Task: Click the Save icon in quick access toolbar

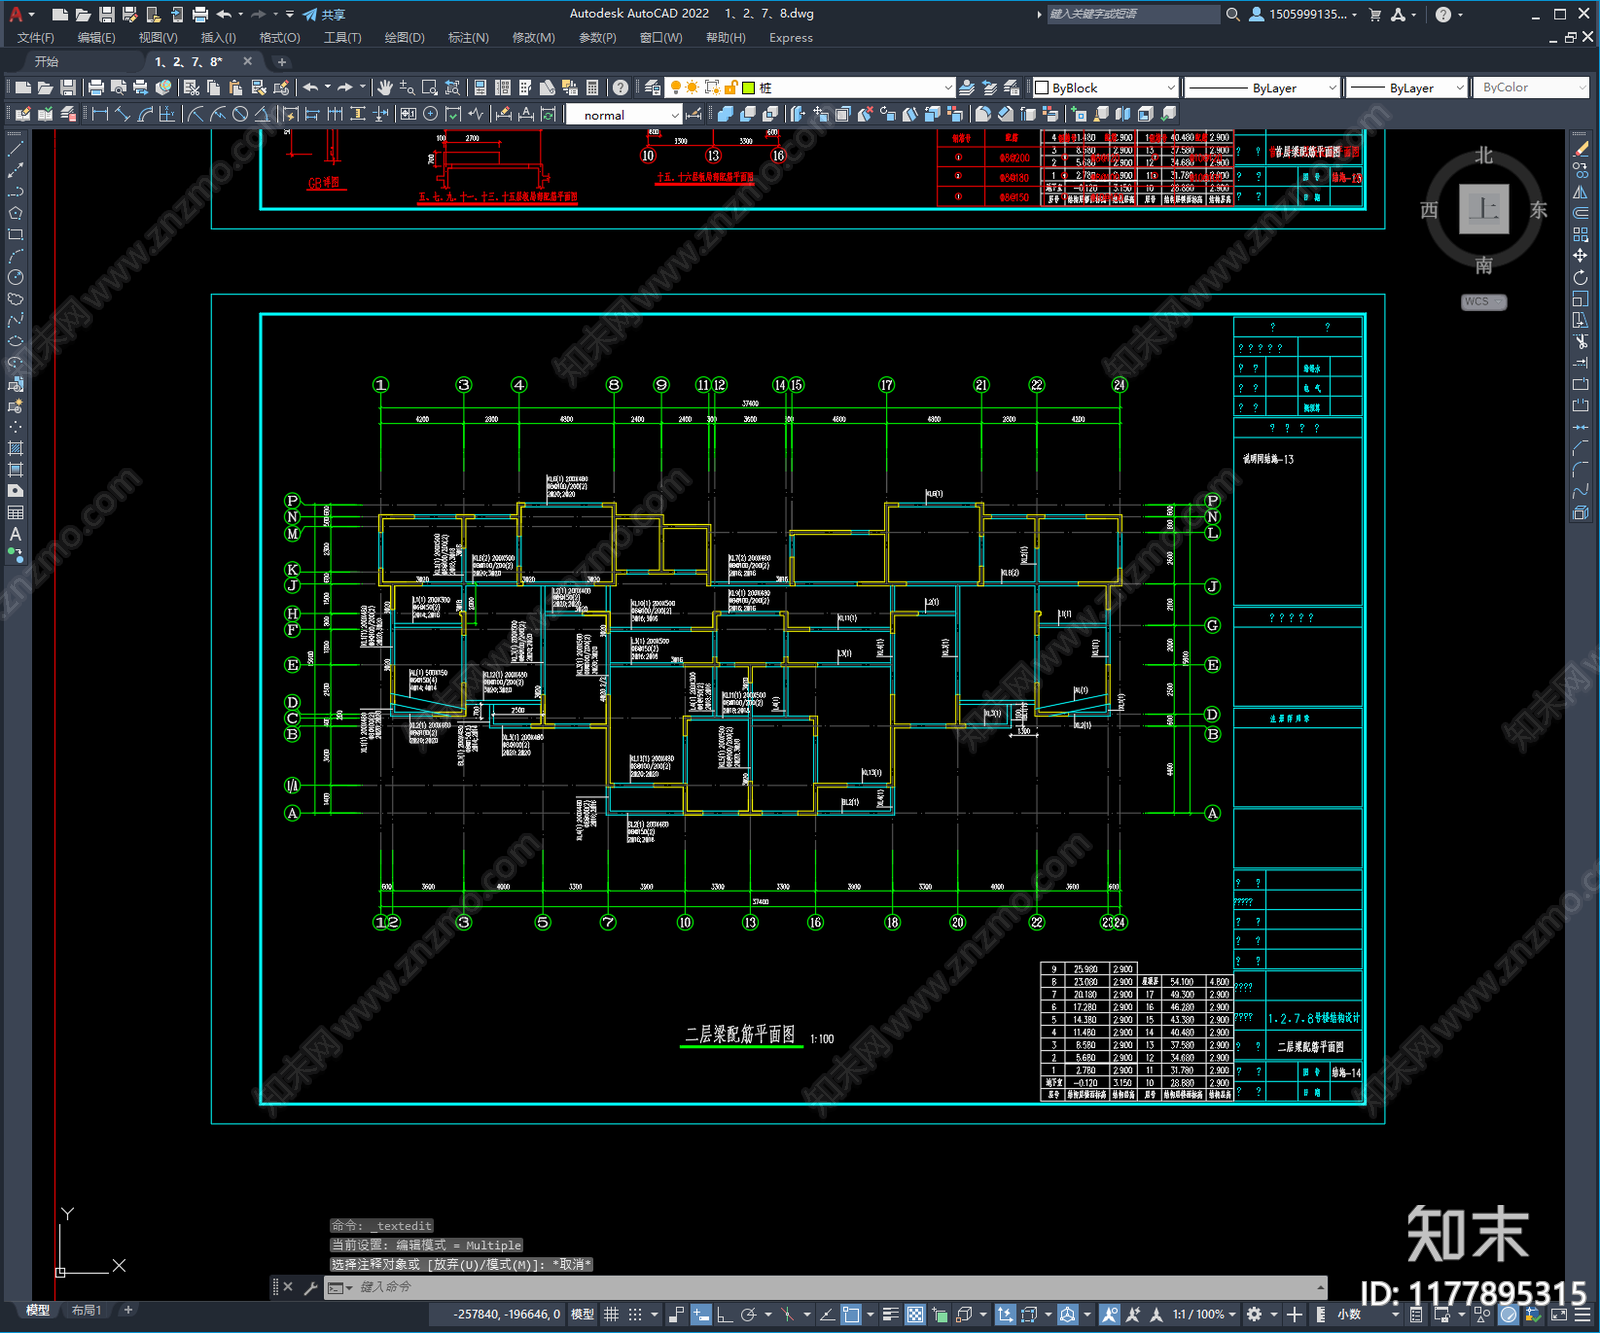Action: (x=106, y=14)
